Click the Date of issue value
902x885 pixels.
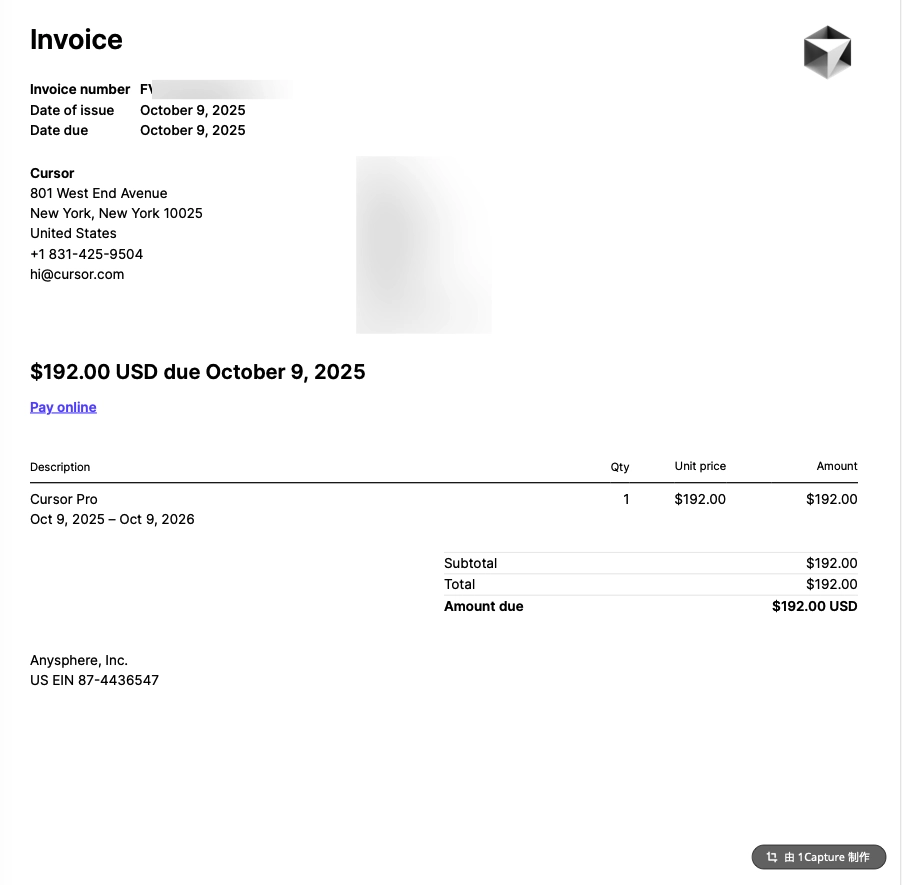(x=192, y=110)
